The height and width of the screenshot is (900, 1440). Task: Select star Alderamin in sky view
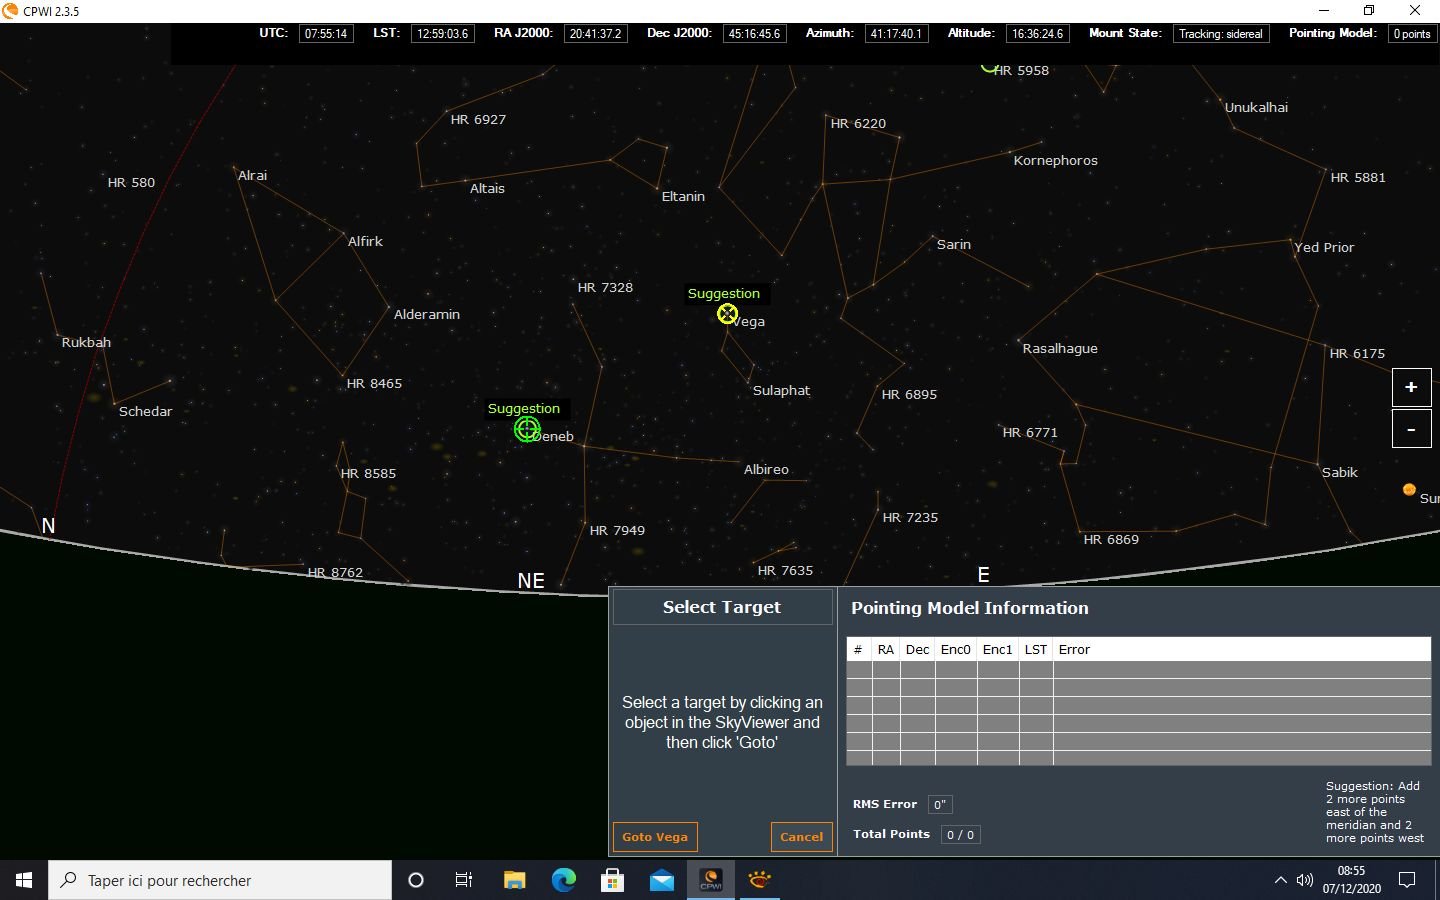pos(427,315)
